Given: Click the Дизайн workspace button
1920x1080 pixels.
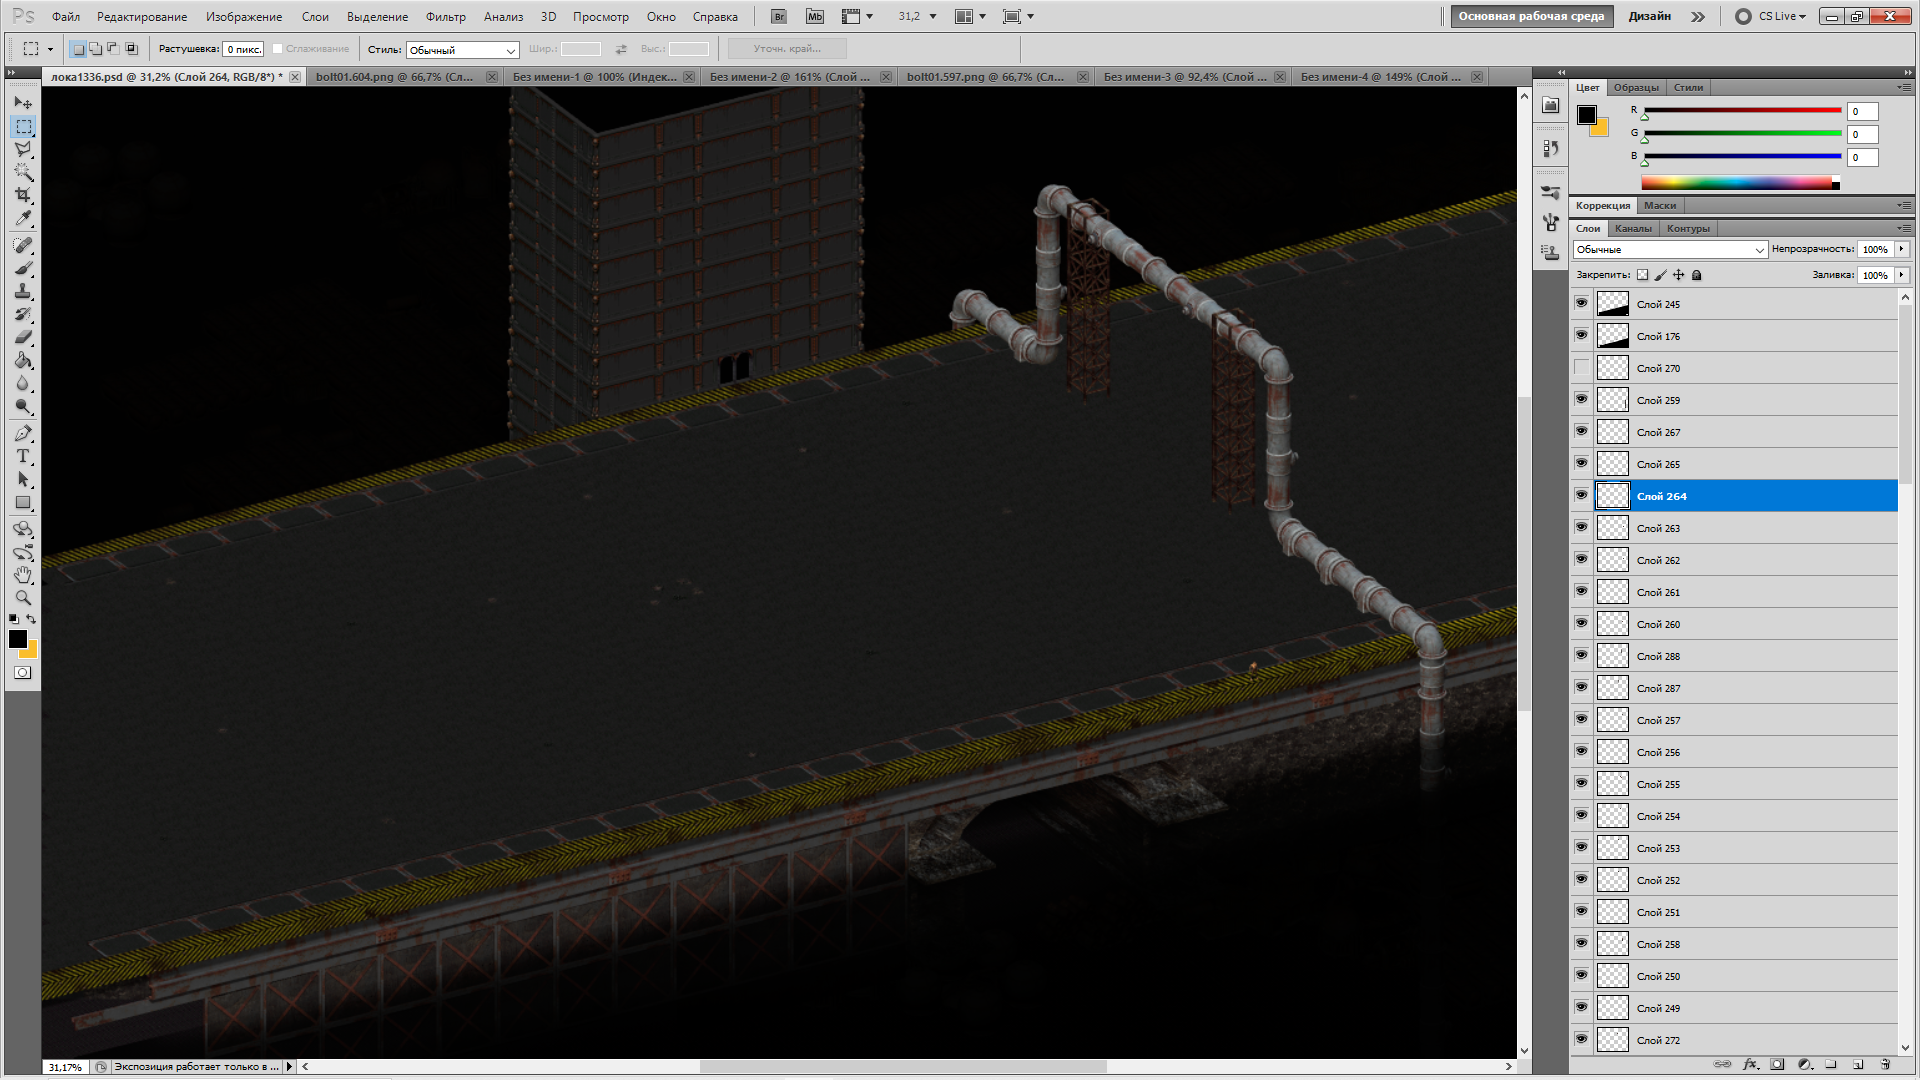Looking at the screenshot, I should (x=1649, y=16).
